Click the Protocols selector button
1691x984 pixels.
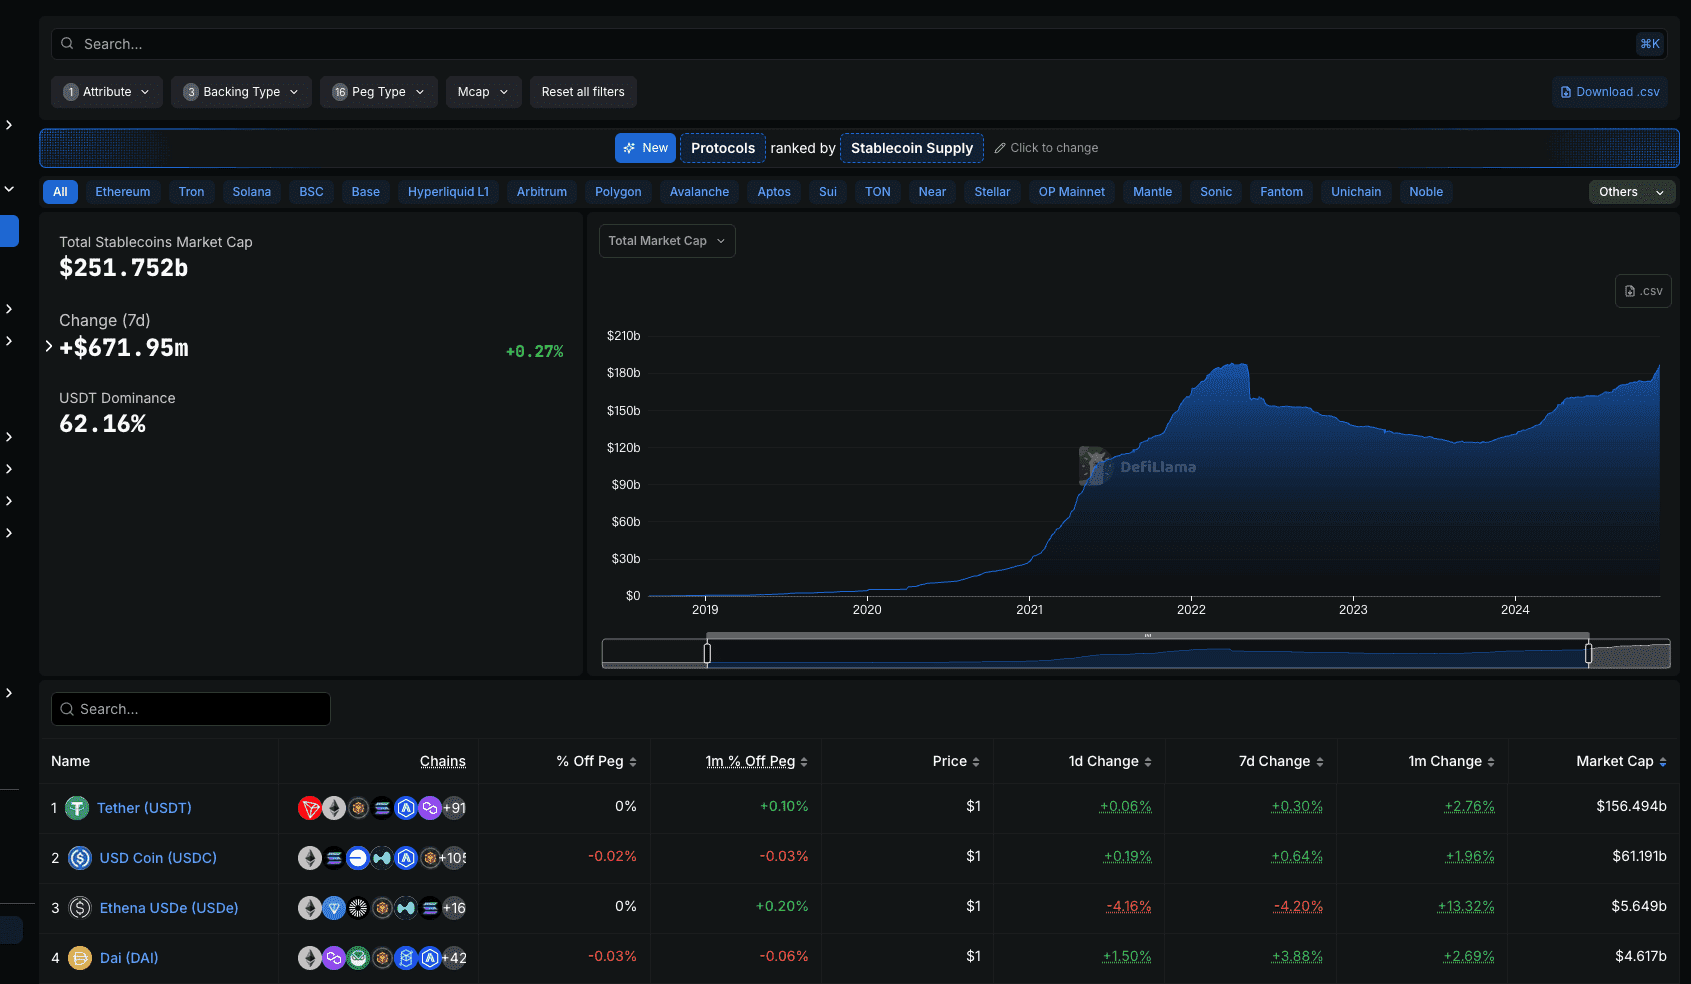723,148
